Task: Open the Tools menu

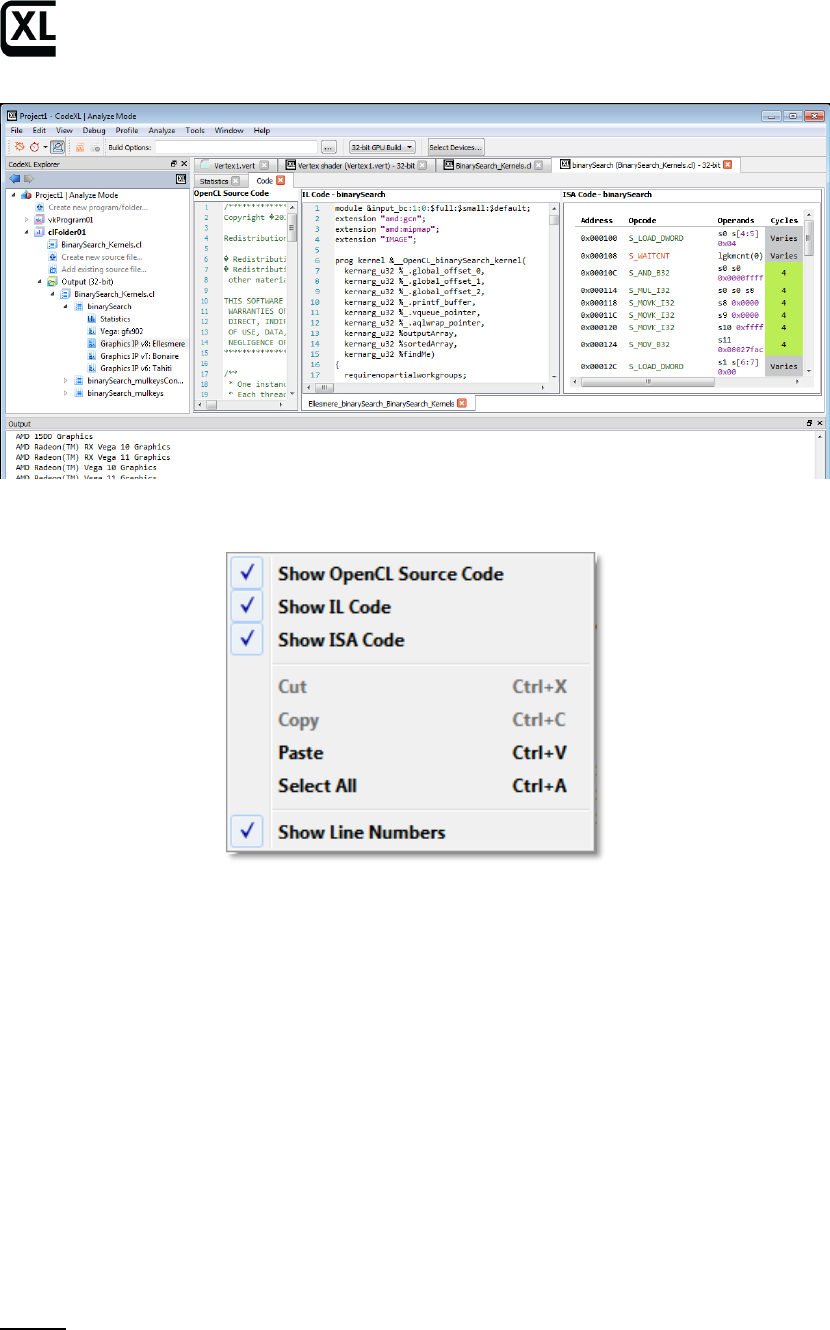Action: (195, 131)
